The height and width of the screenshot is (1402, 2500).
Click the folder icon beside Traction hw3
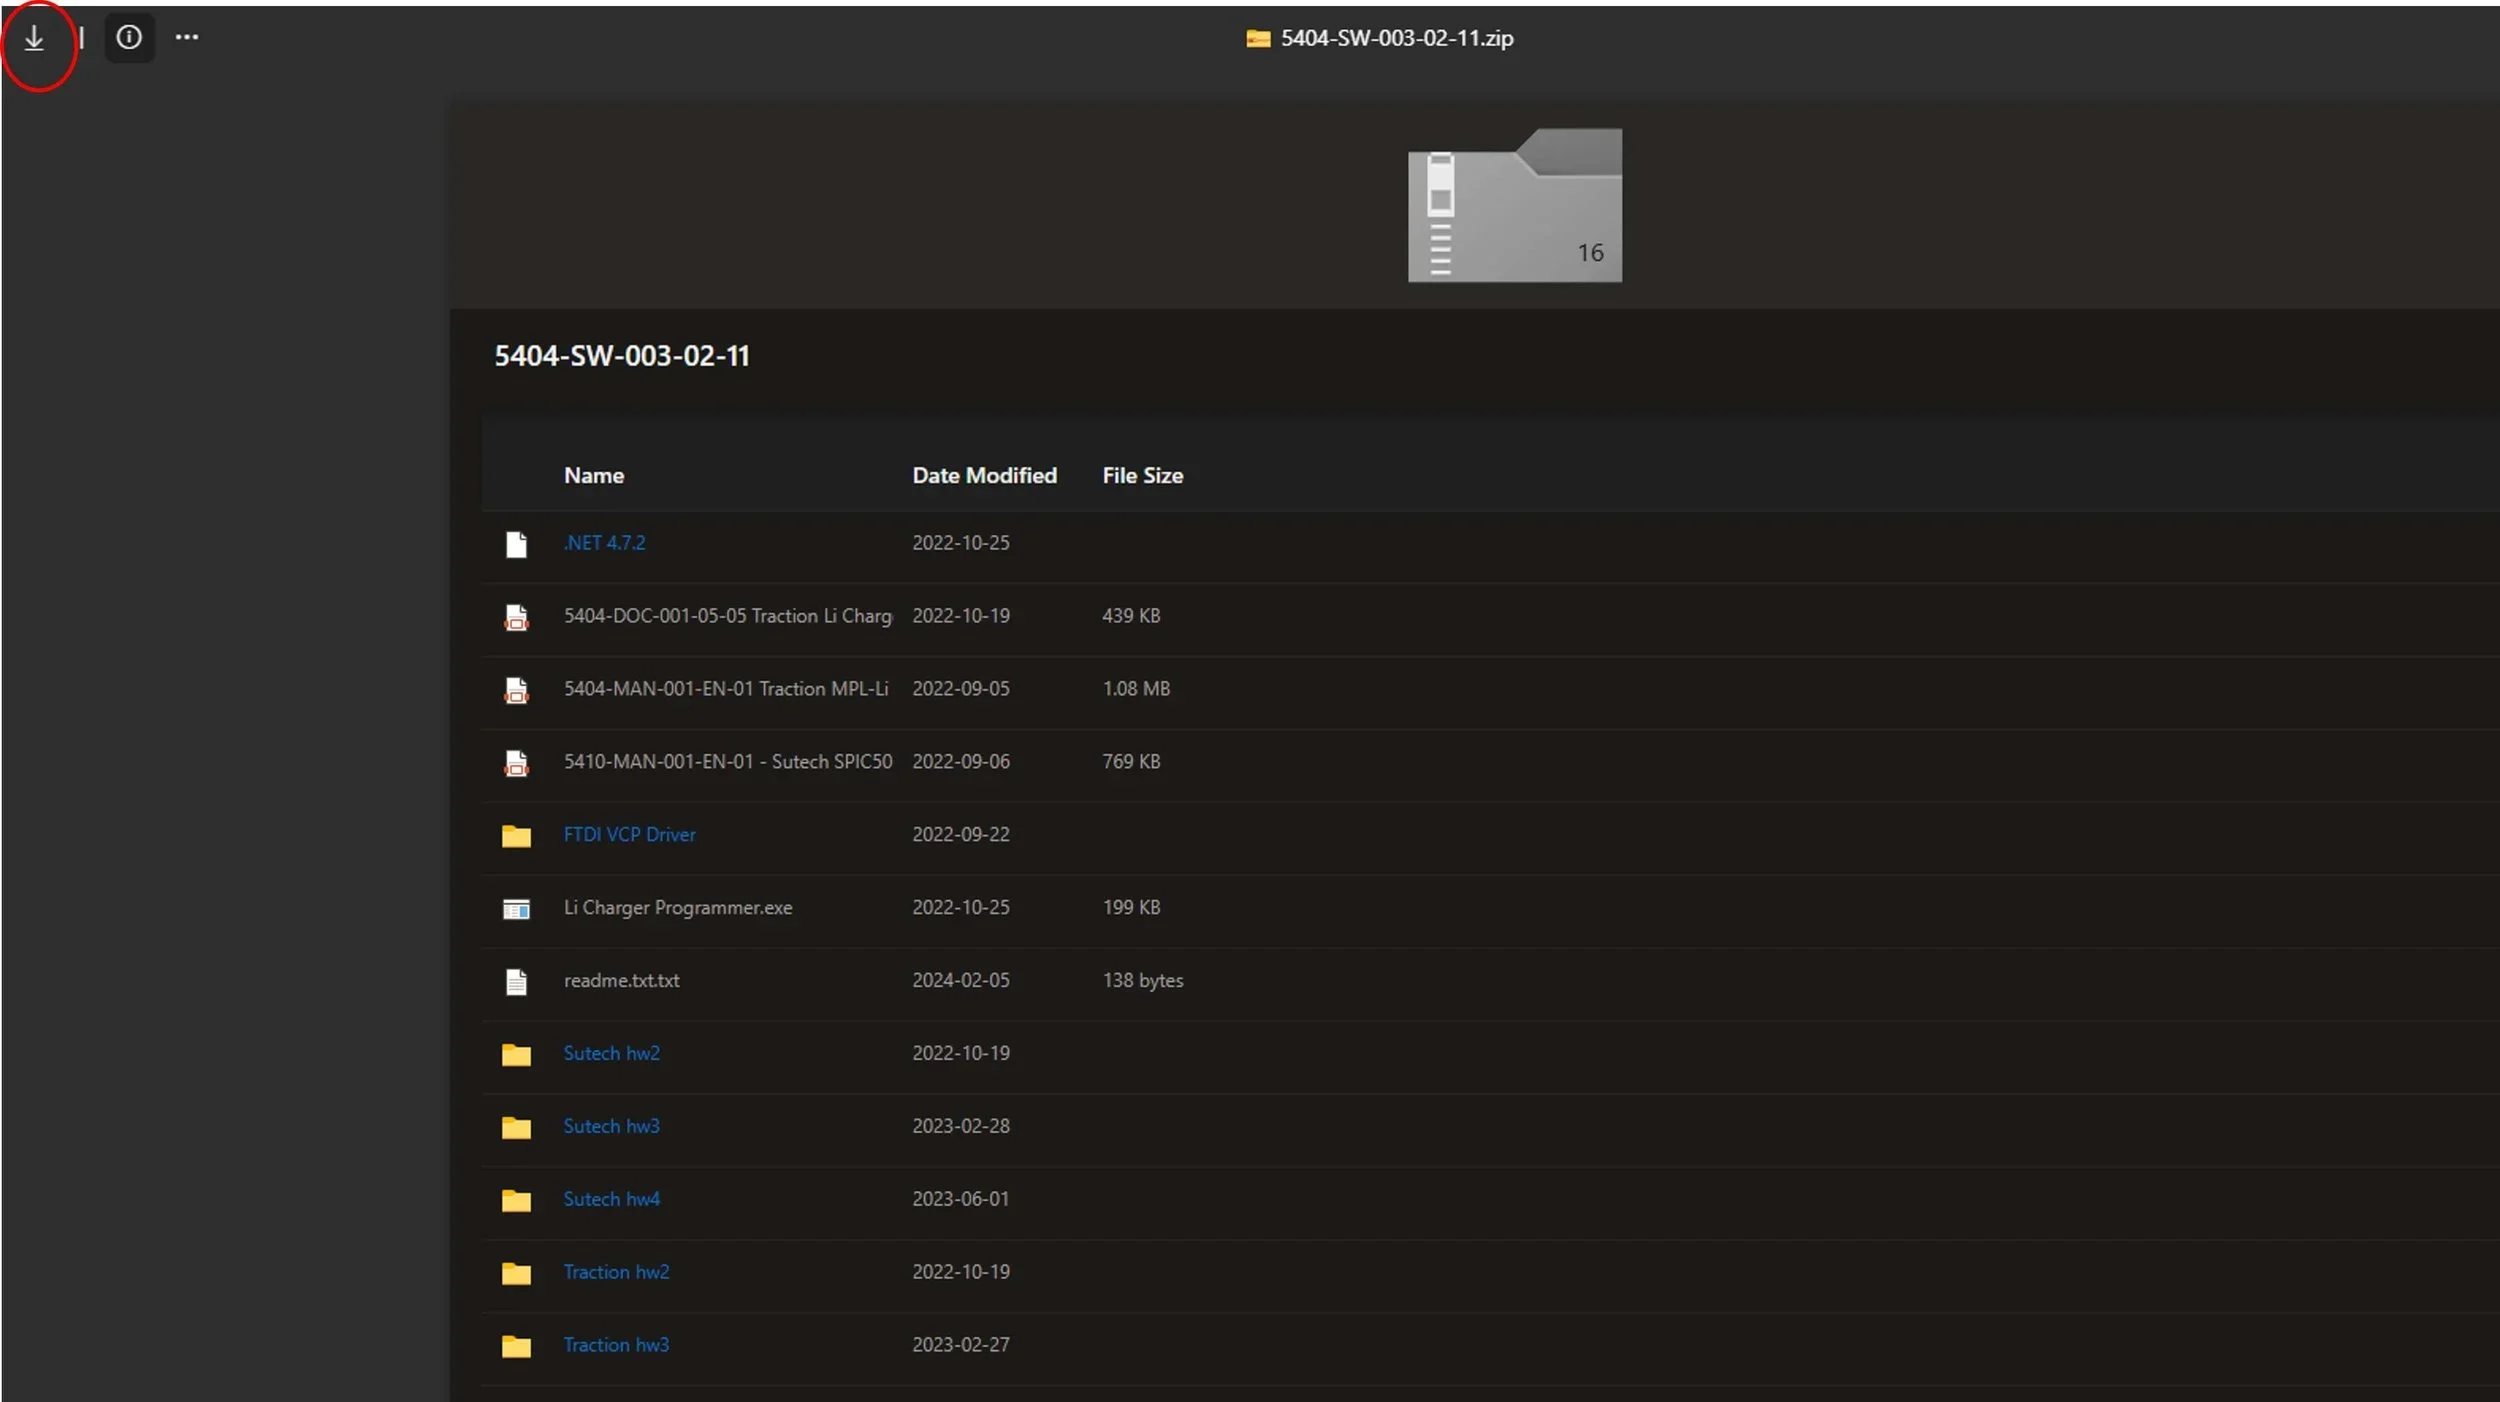click(x=516, y=1346)
